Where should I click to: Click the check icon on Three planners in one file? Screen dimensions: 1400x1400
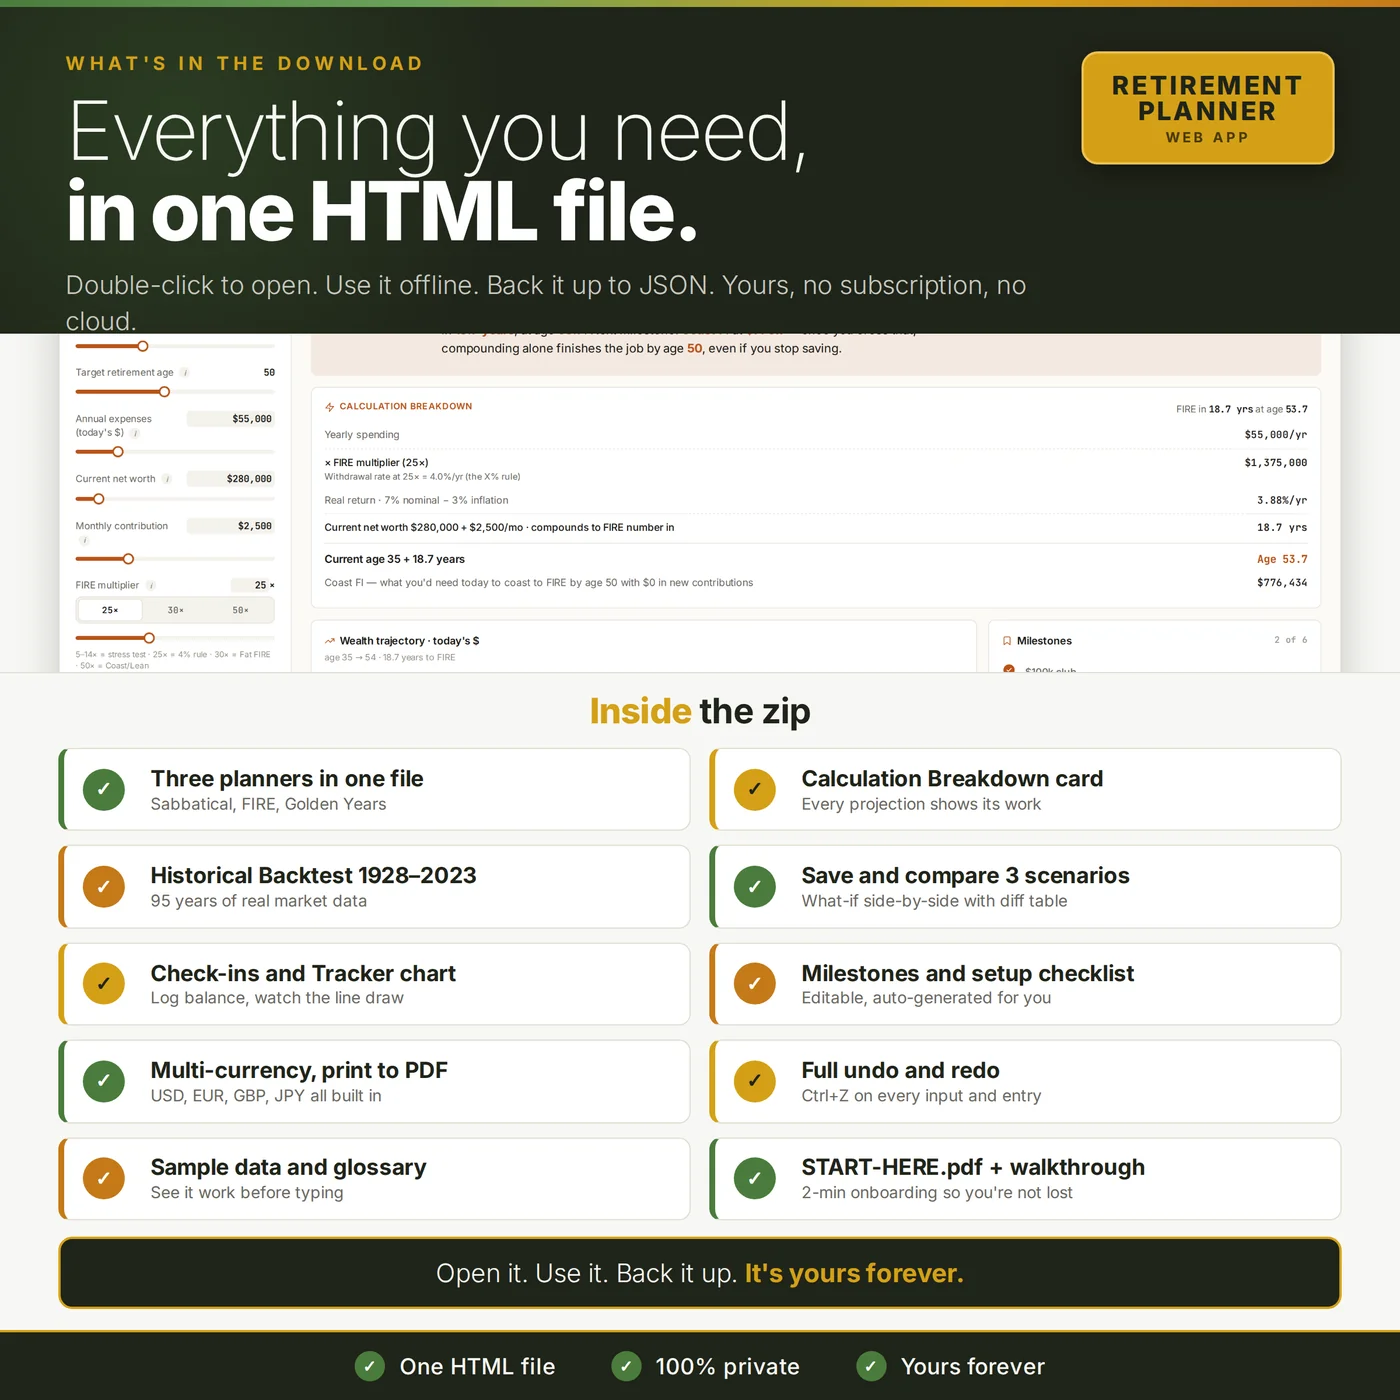(x=104, y=789)
